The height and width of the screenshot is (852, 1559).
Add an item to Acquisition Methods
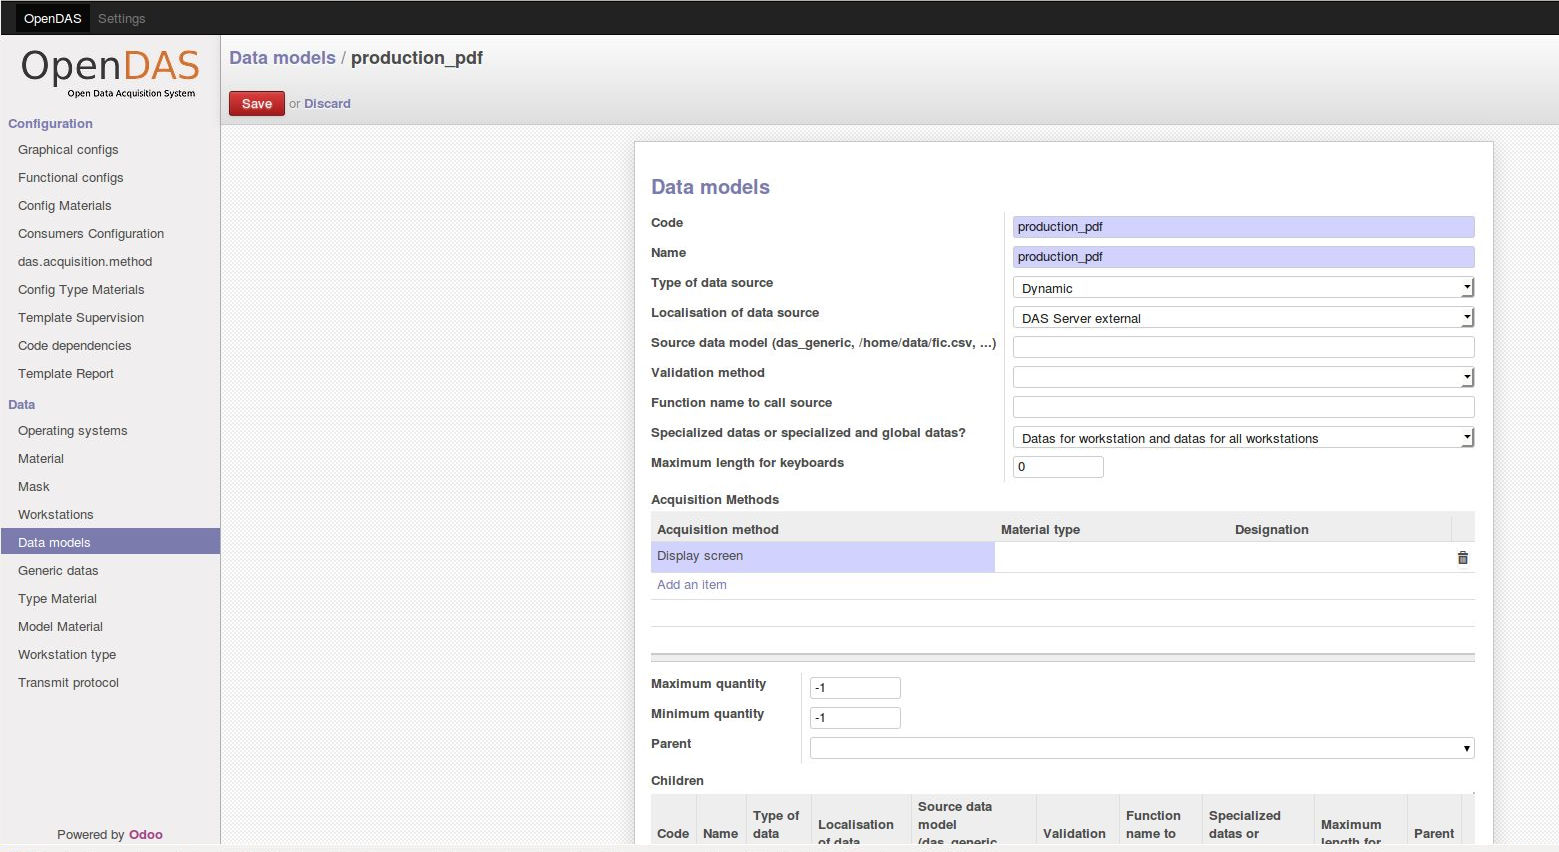pyautogui.click(x=692, y=585)
